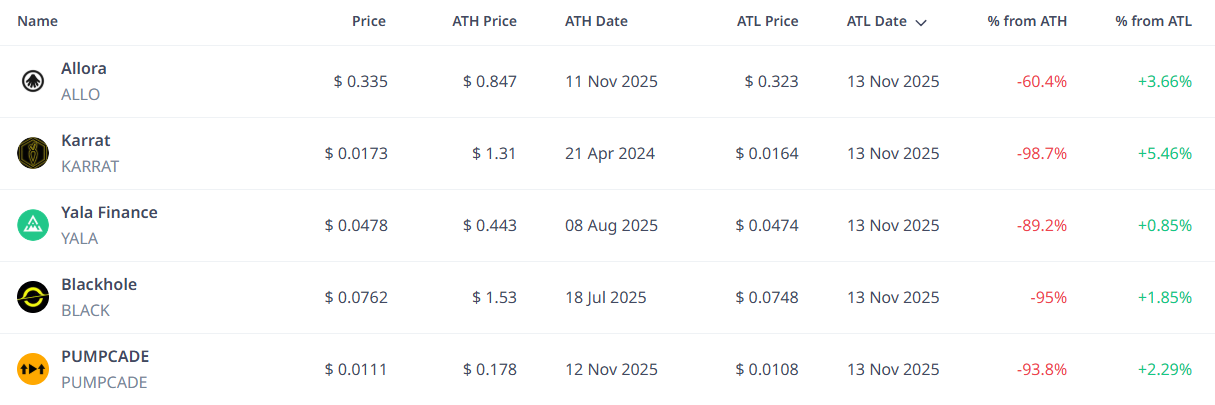Toggle sort arrow beside ATL Date
This screenshot has width=1215, height=405.
point(920,22)
